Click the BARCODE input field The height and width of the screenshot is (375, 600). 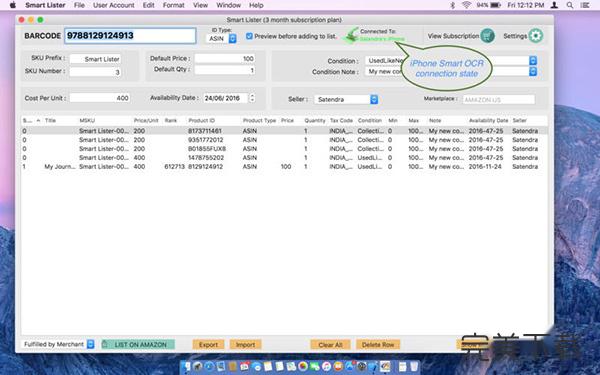click(x=130, y=36)
